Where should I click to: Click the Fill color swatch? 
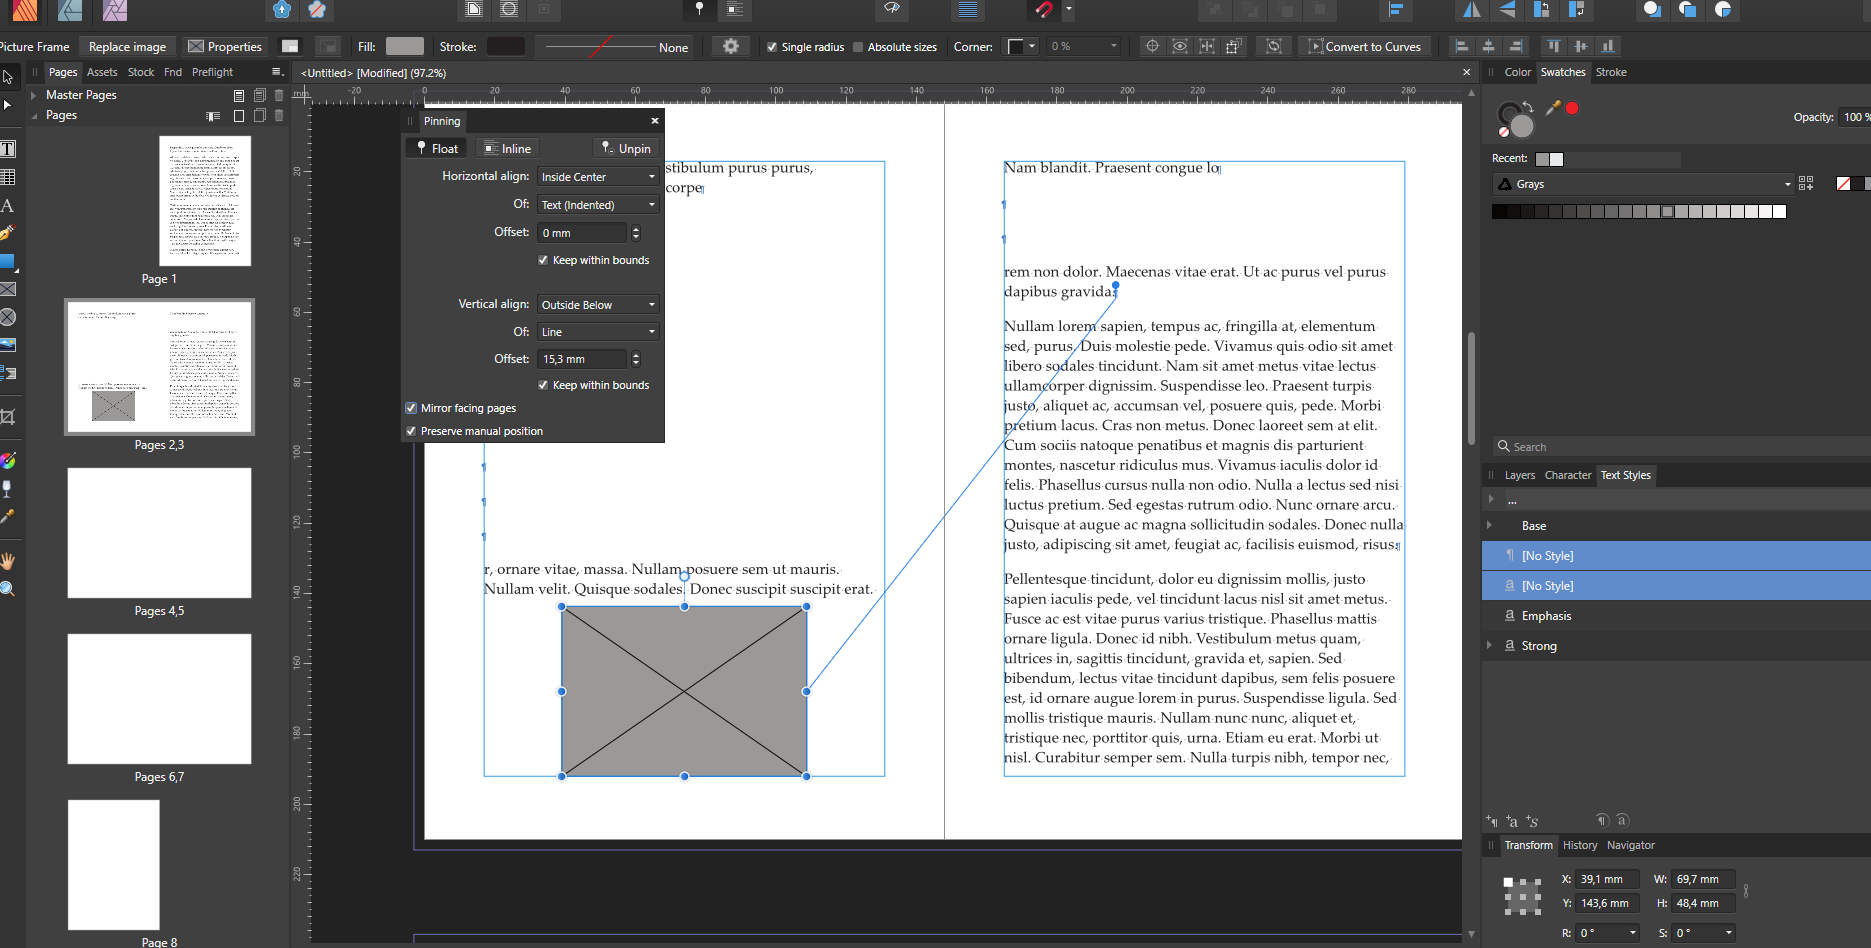point(405,47)
